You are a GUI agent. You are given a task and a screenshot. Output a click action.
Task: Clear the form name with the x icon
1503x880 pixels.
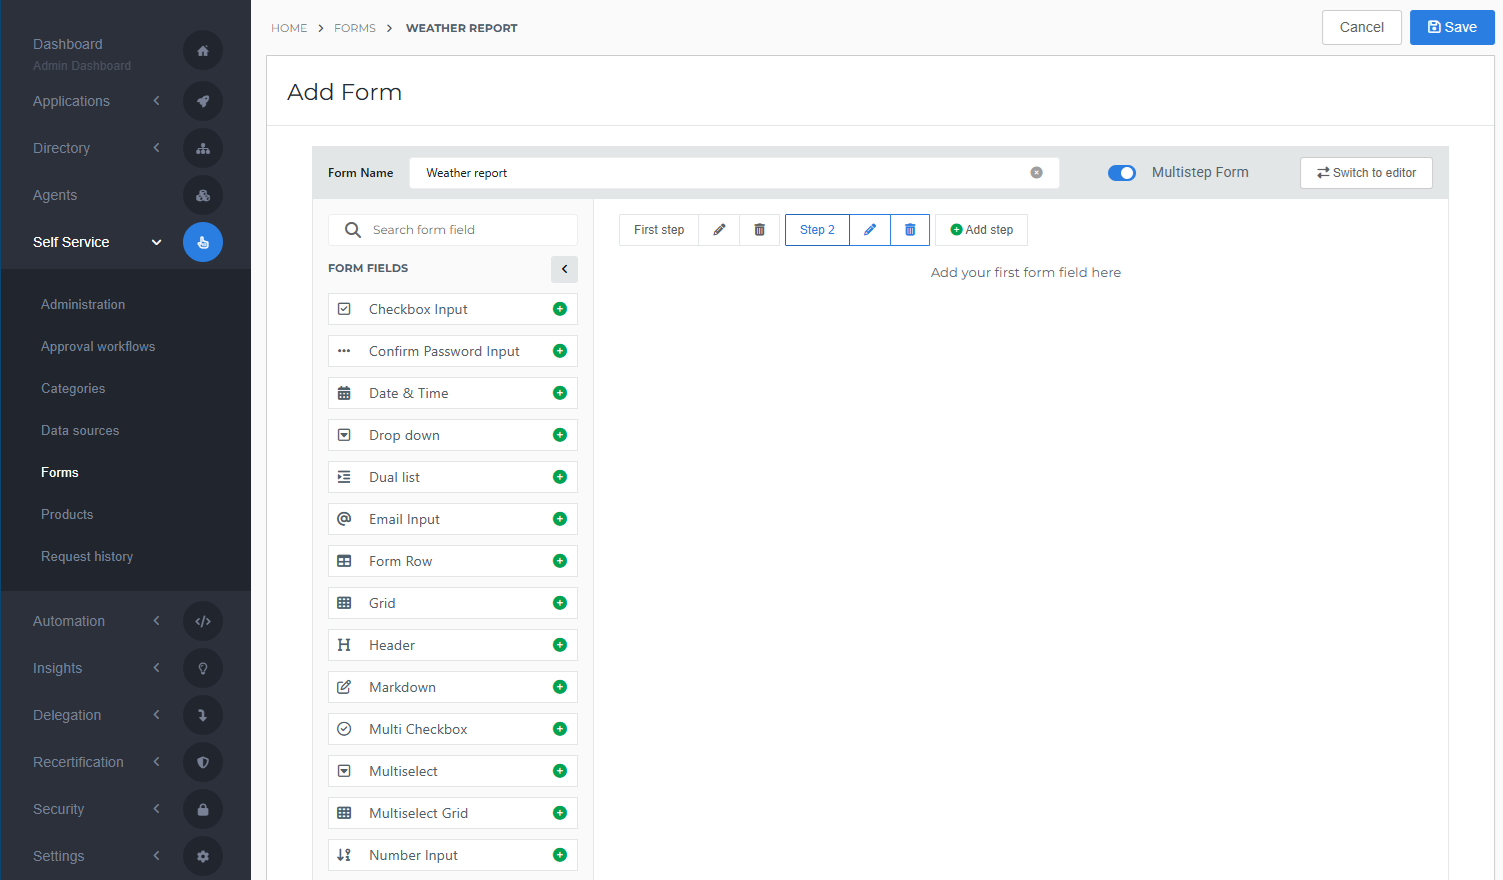pos(1036,172)
